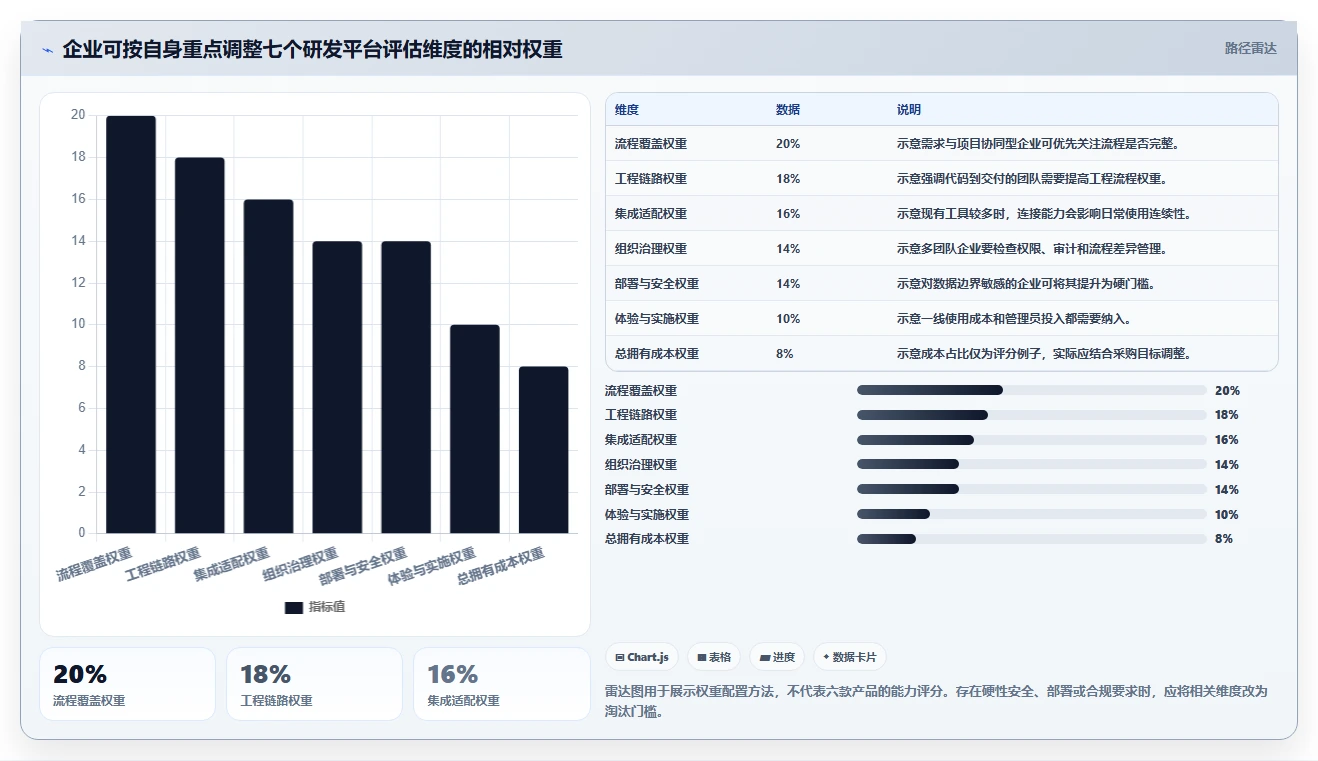
Task: Click the 组织治理权重 bar in chart
Action: click(337, 387)
